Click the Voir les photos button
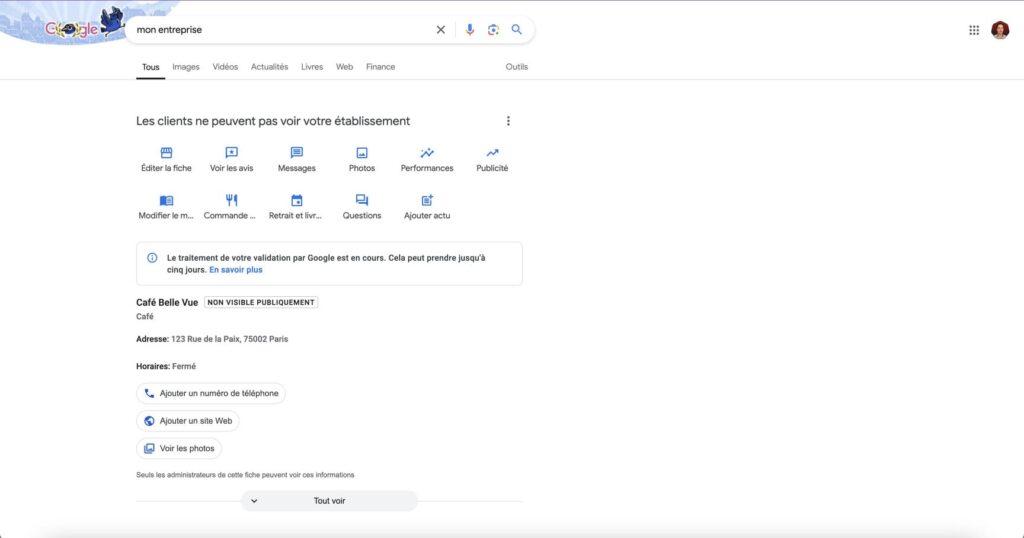Viewport: 1024px width, 538px height. [x=179, y=449]
